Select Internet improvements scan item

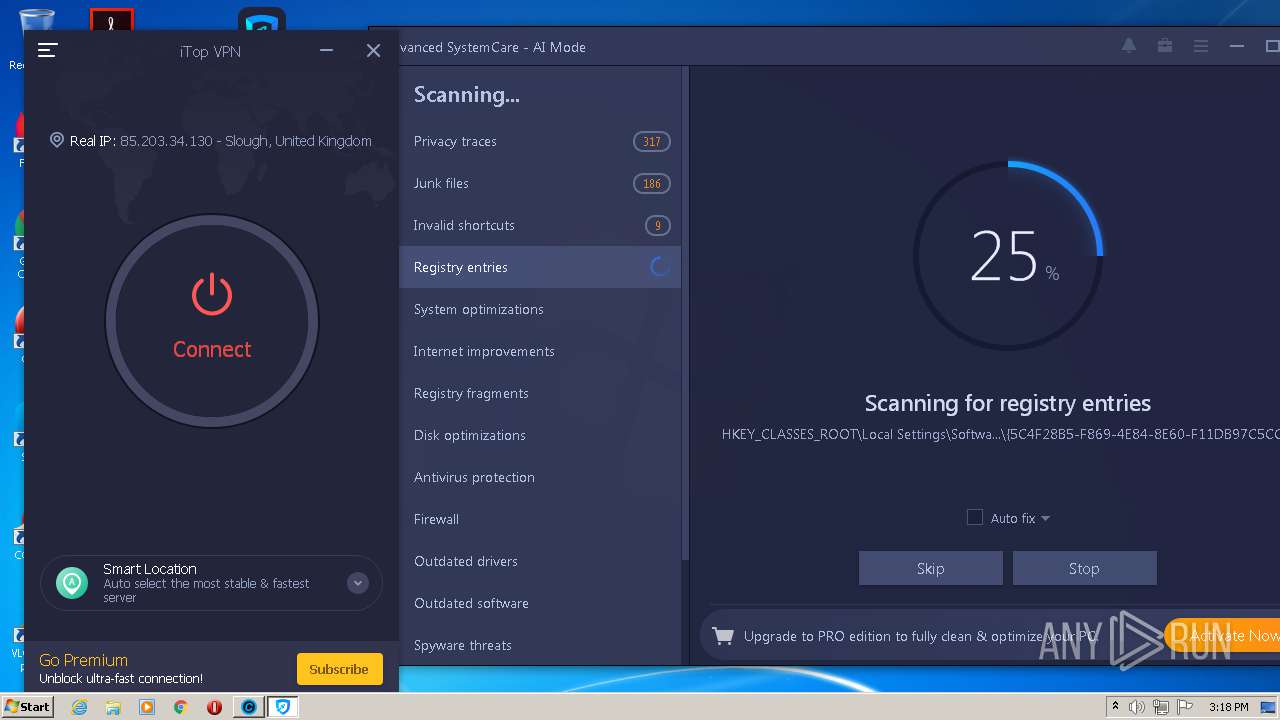[540, 351]
